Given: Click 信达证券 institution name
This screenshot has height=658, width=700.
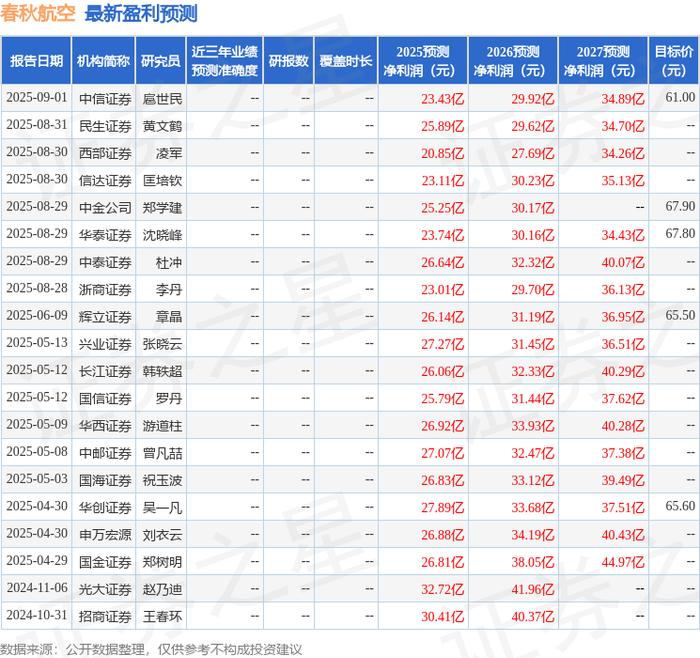Looking at the screenshot, I should tap(105, 180).
